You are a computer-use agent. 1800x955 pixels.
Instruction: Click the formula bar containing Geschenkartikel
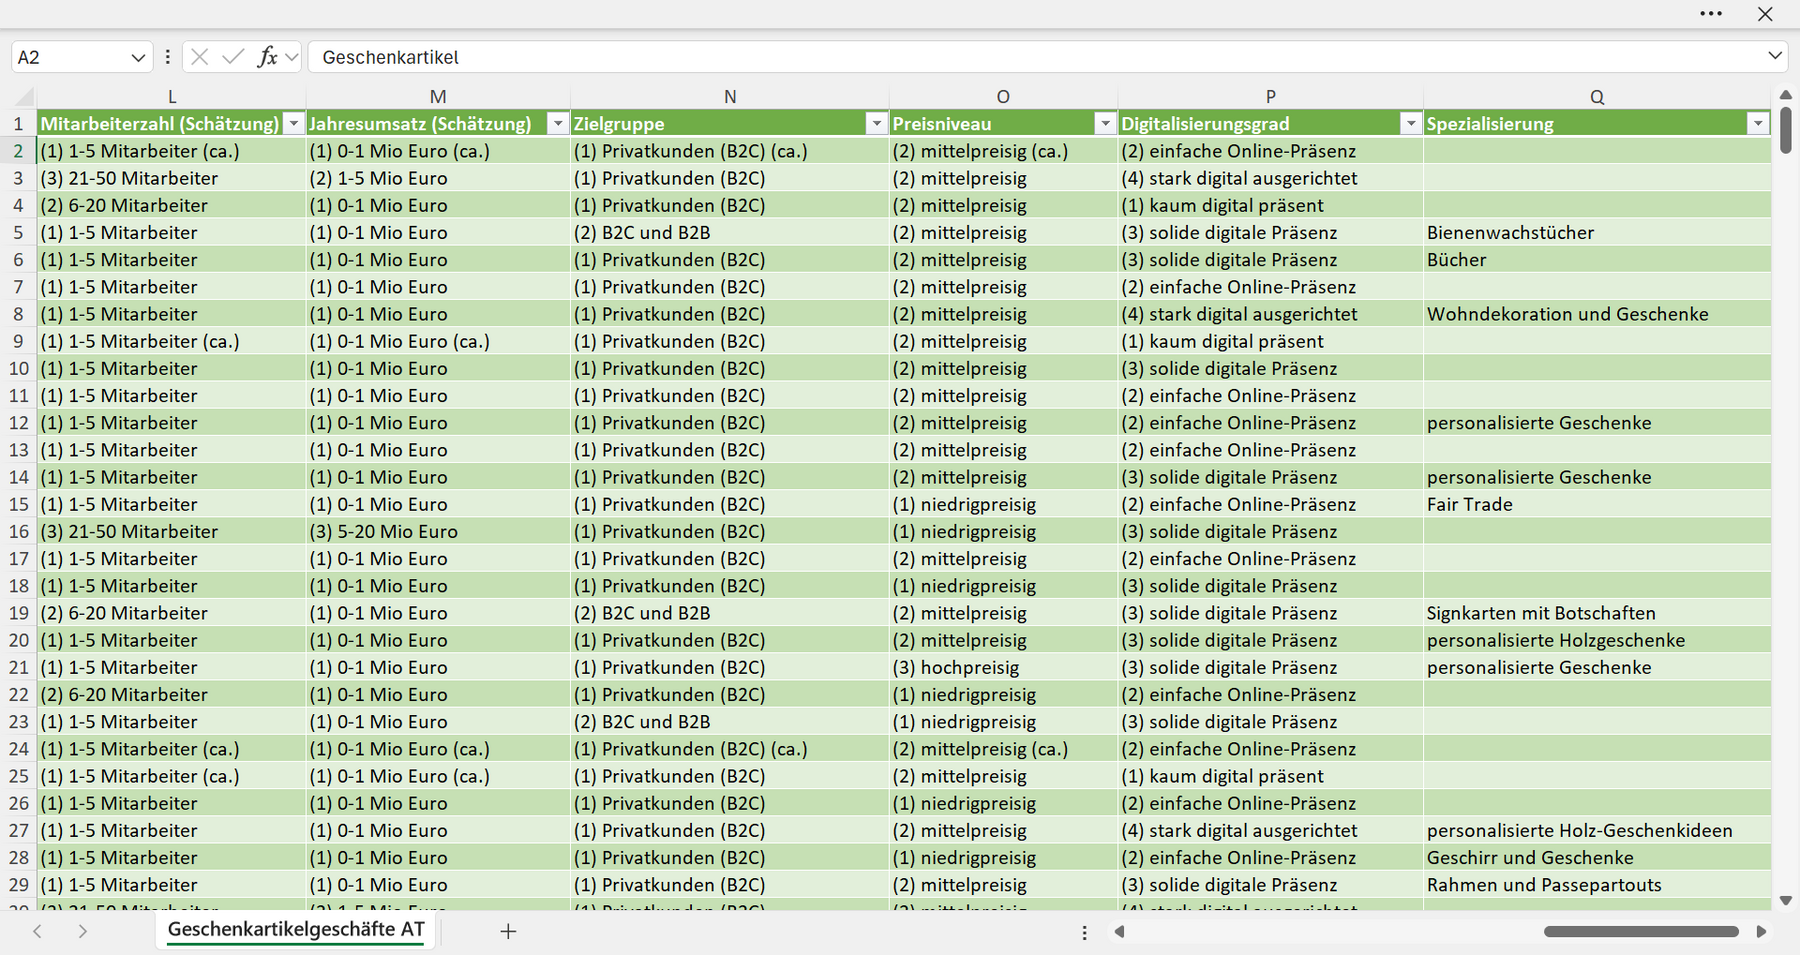(x=1035, y=57)
